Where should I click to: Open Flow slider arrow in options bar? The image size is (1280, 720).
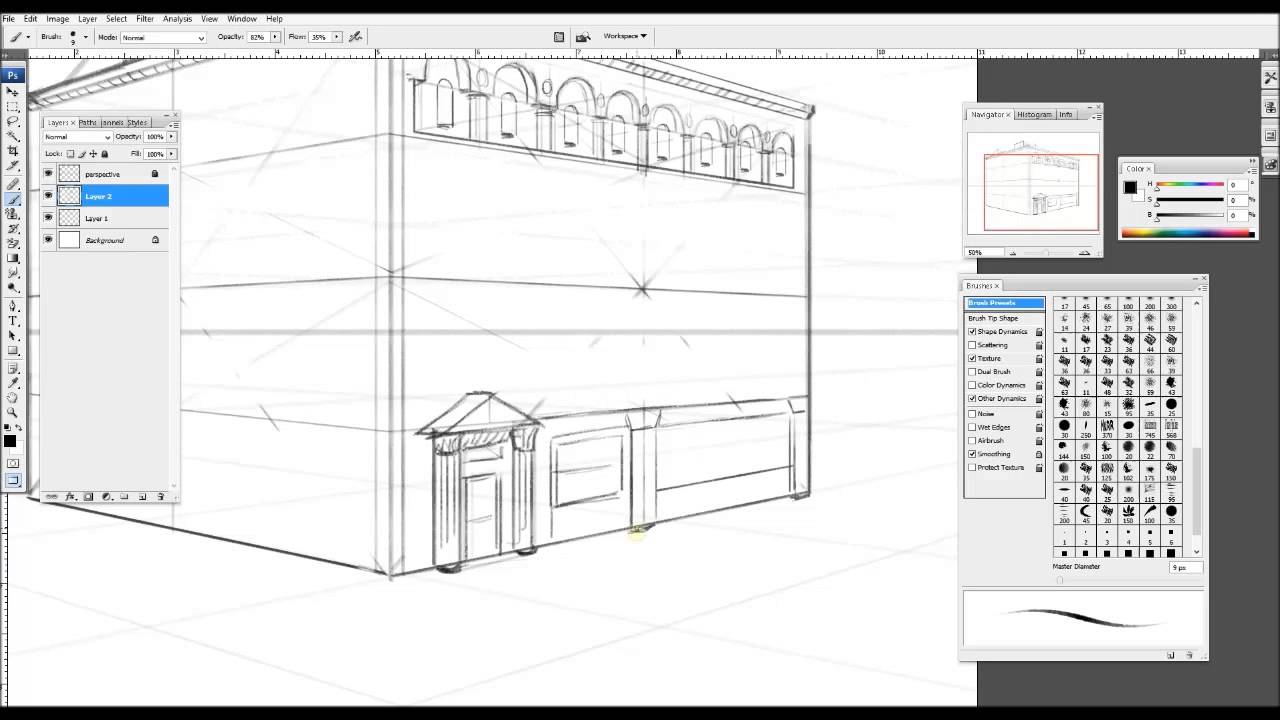337,37
